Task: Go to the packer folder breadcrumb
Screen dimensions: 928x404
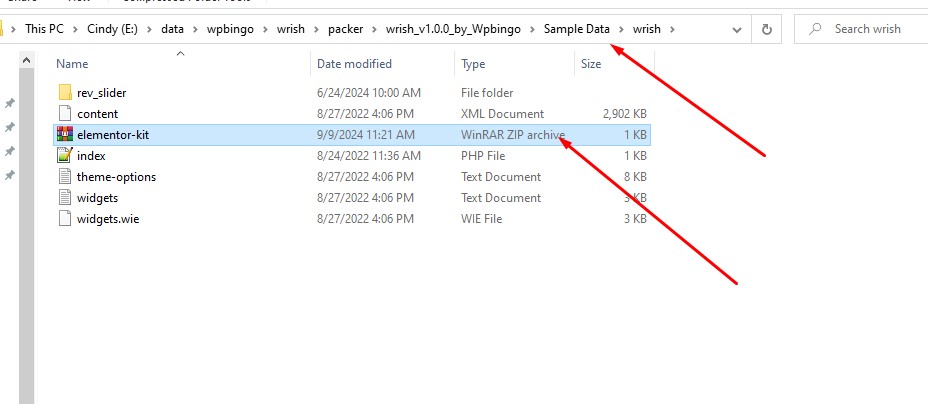Action: click(x=346, y=29)
